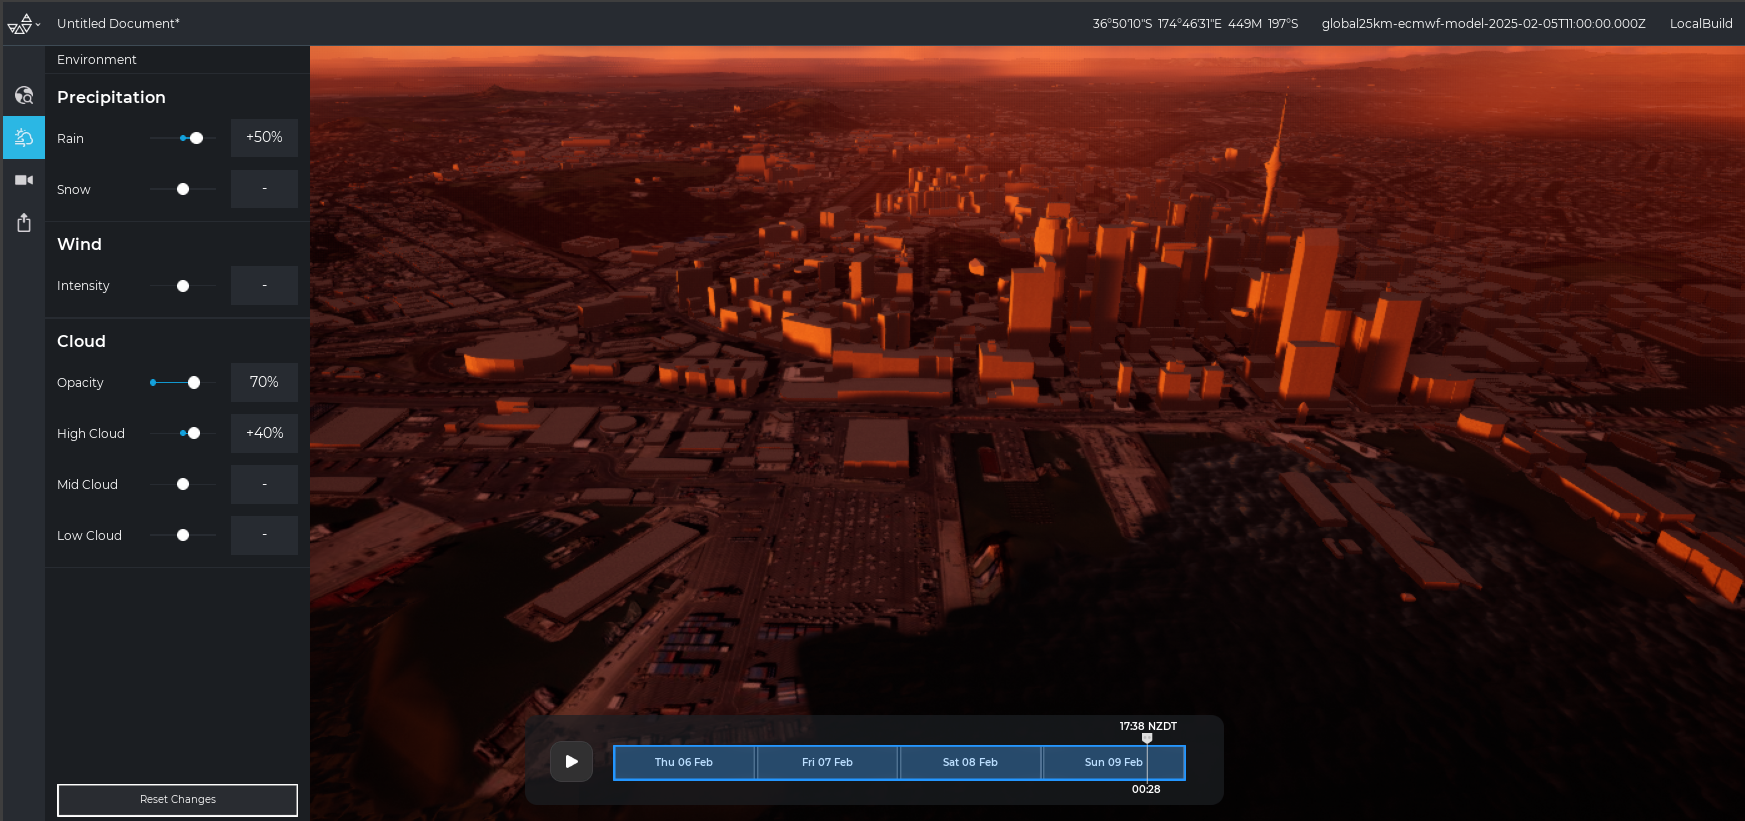Click the ecmwf model dataset name
This screenshot has height=821, width=1745.
(x=1483, y=23)
